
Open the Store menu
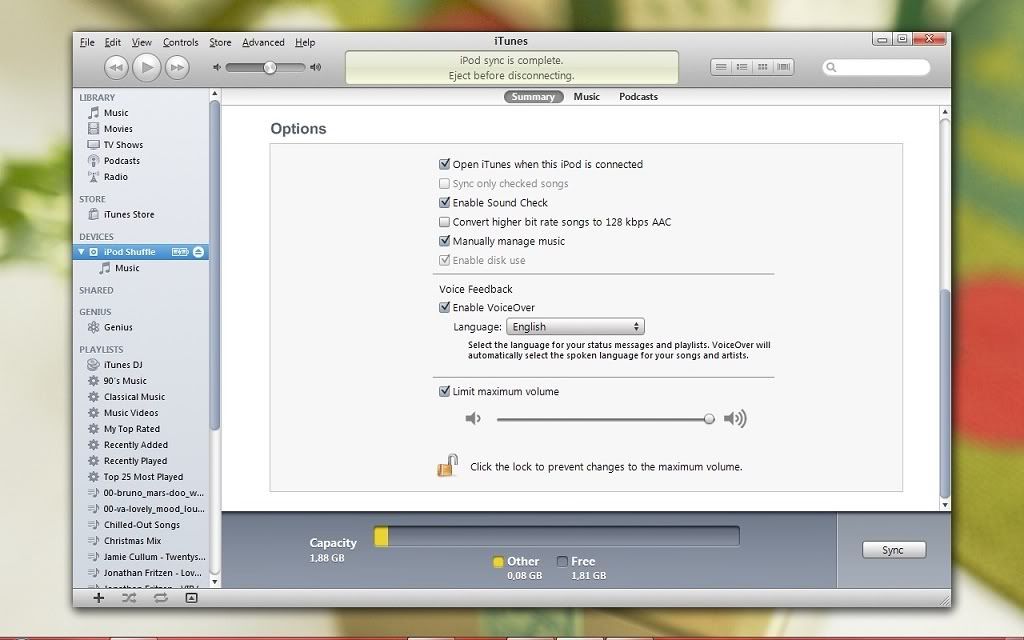tap(220, 42)
